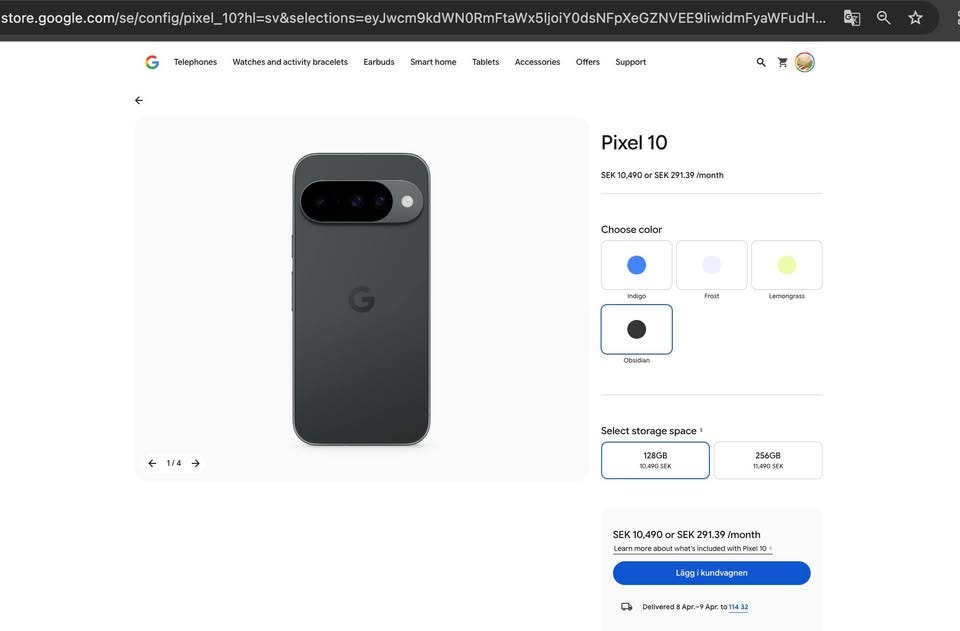The width and height of the screenshot is (960, 631).
Task: Open the Telephones menu
Action: tap(195, 62)
